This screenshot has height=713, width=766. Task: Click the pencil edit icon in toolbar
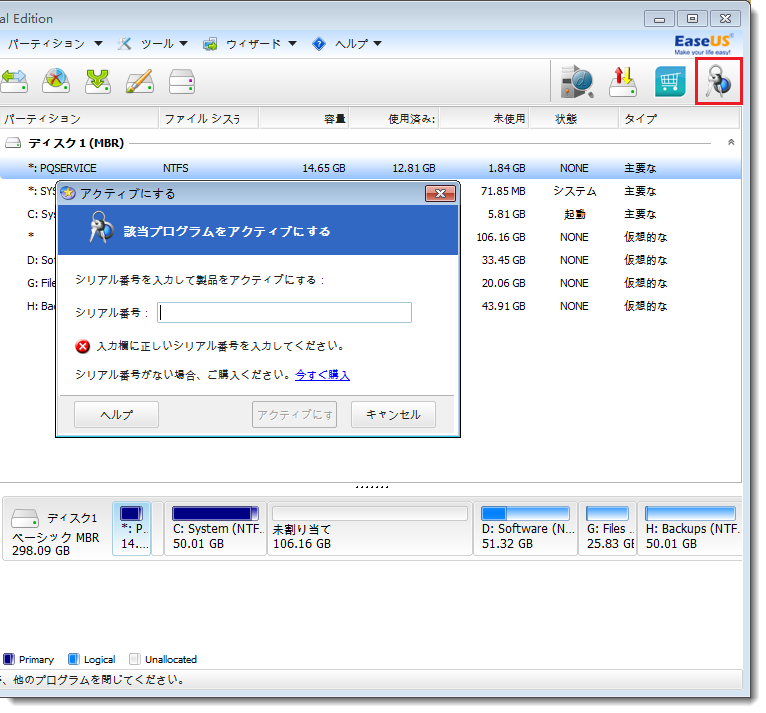[139, 81]
